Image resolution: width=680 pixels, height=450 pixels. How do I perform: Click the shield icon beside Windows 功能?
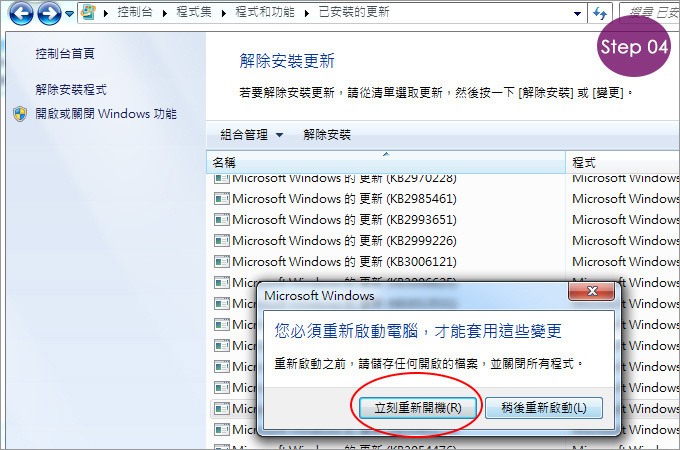tap(20, 114)
